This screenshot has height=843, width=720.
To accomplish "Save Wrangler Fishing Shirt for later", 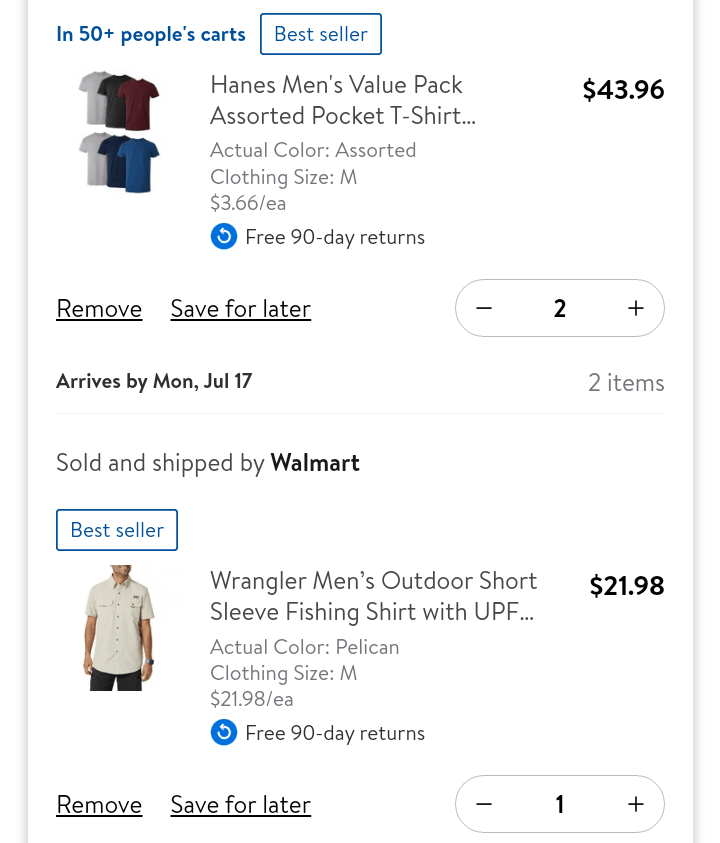I will click(240, 805).
